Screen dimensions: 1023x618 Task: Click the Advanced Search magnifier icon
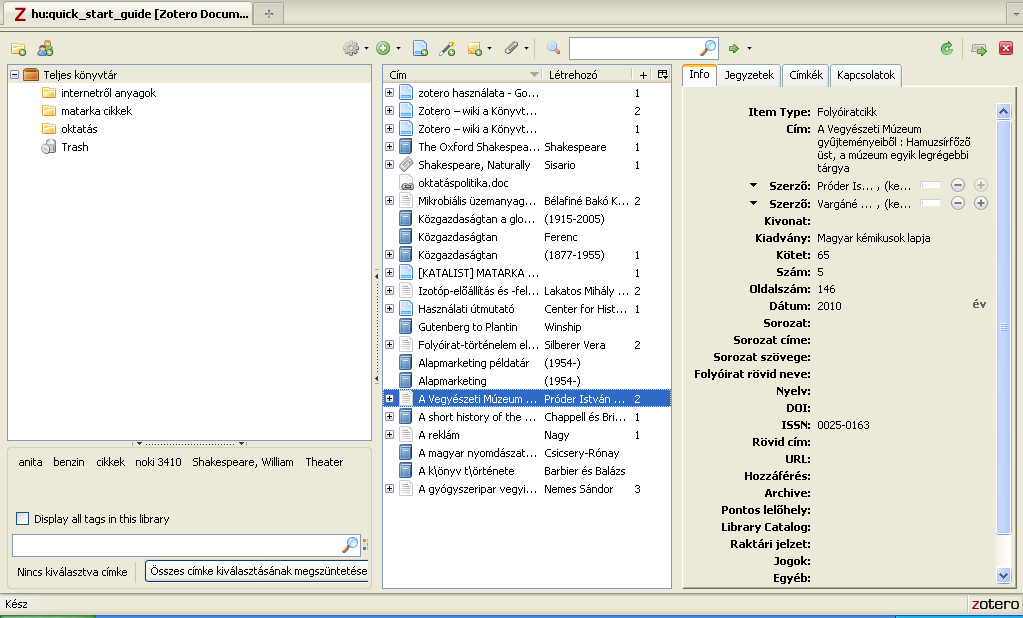[x=553, y=48]
